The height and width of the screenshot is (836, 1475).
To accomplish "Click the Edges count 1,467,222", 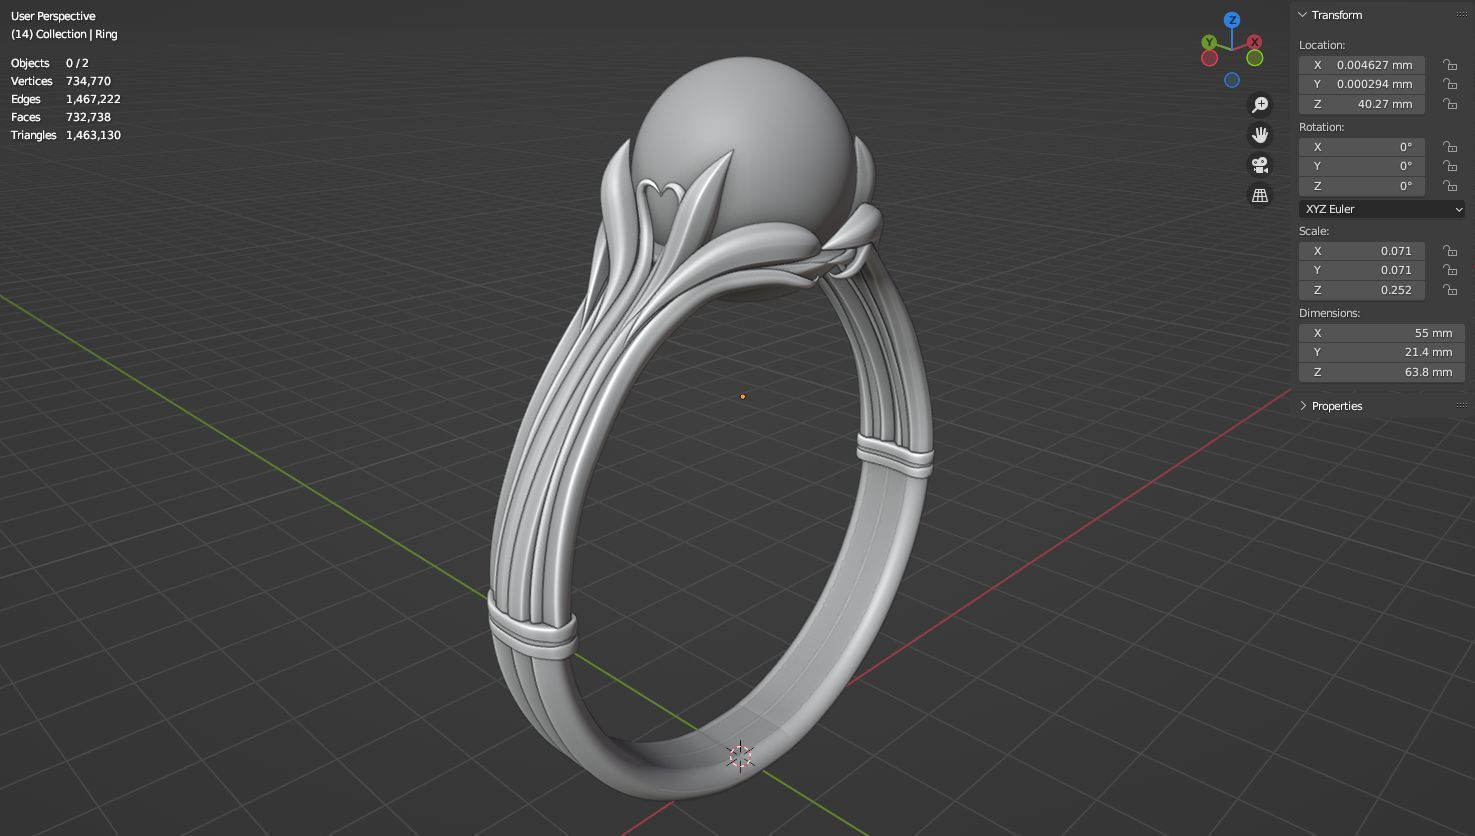I will click(93, 99).
